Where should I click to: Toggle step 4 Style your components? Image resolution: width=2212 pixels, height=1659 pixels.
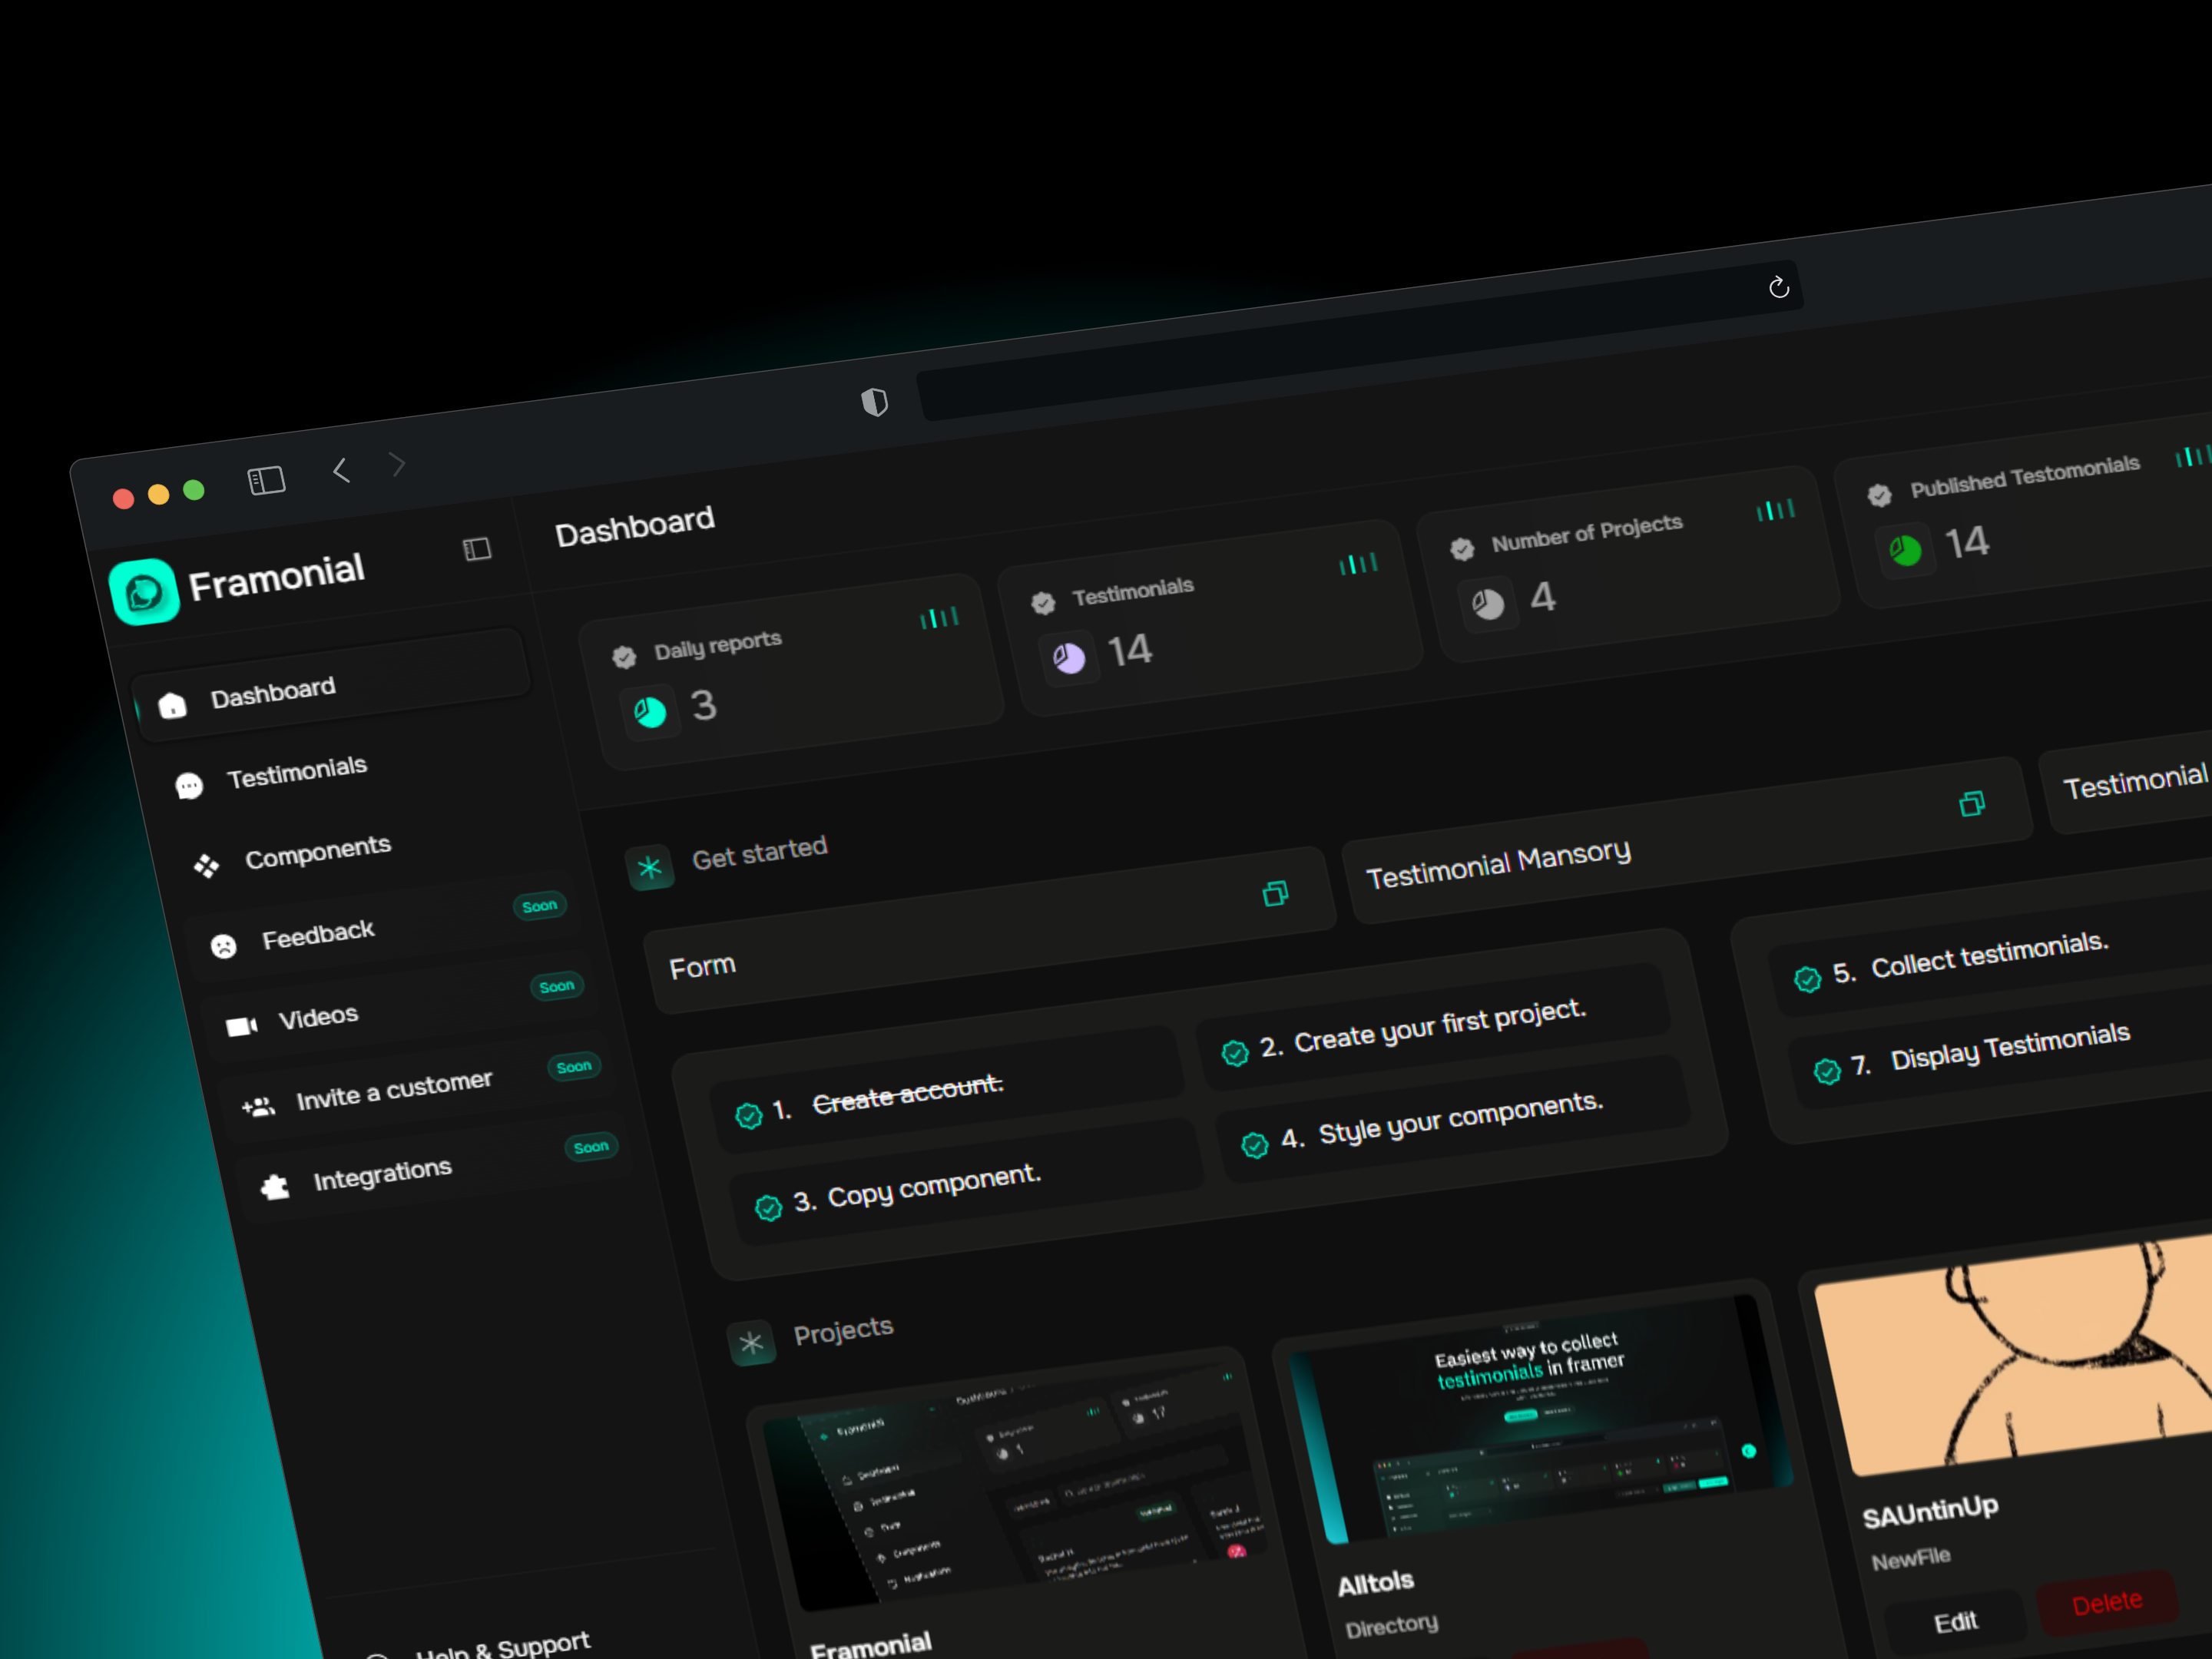[1255, 1145]
